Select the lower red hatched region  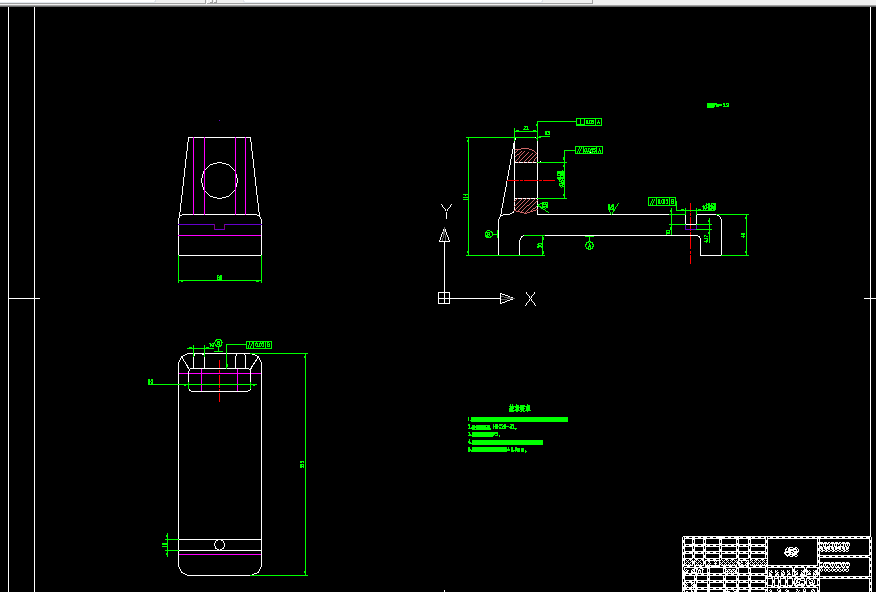(x=526, y=205)
